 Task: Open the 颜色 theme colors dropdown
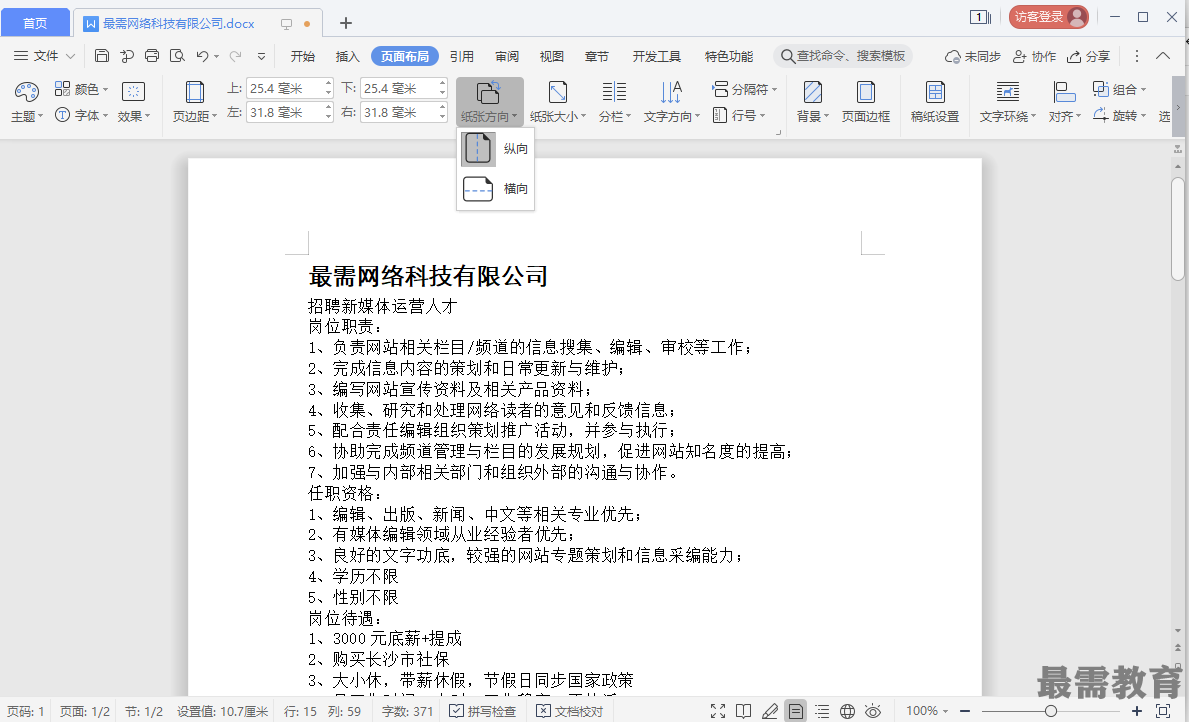81,89
